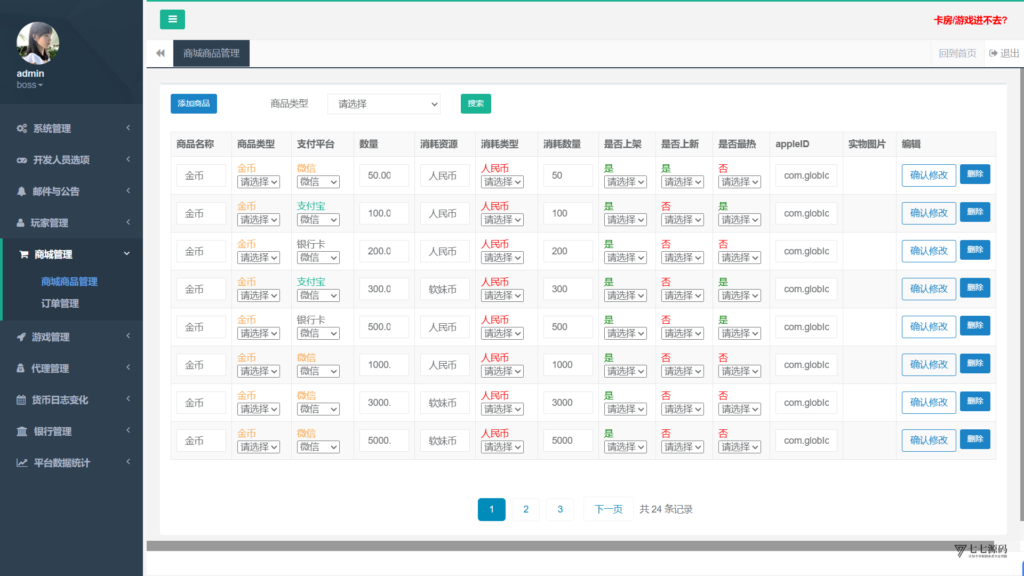This screenshot has width=1024, height=576.
Task: Go to page 2 in pagination
Action: 526,509
